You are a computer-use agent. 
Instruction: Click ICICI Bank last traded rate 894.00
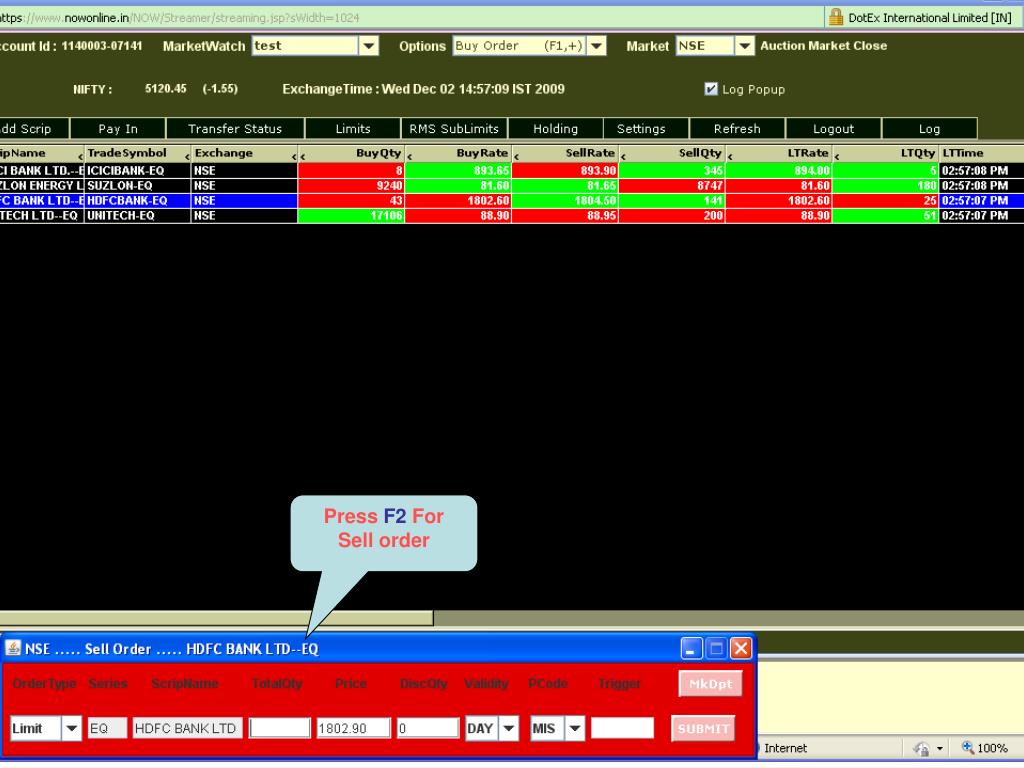coord(779,170)
